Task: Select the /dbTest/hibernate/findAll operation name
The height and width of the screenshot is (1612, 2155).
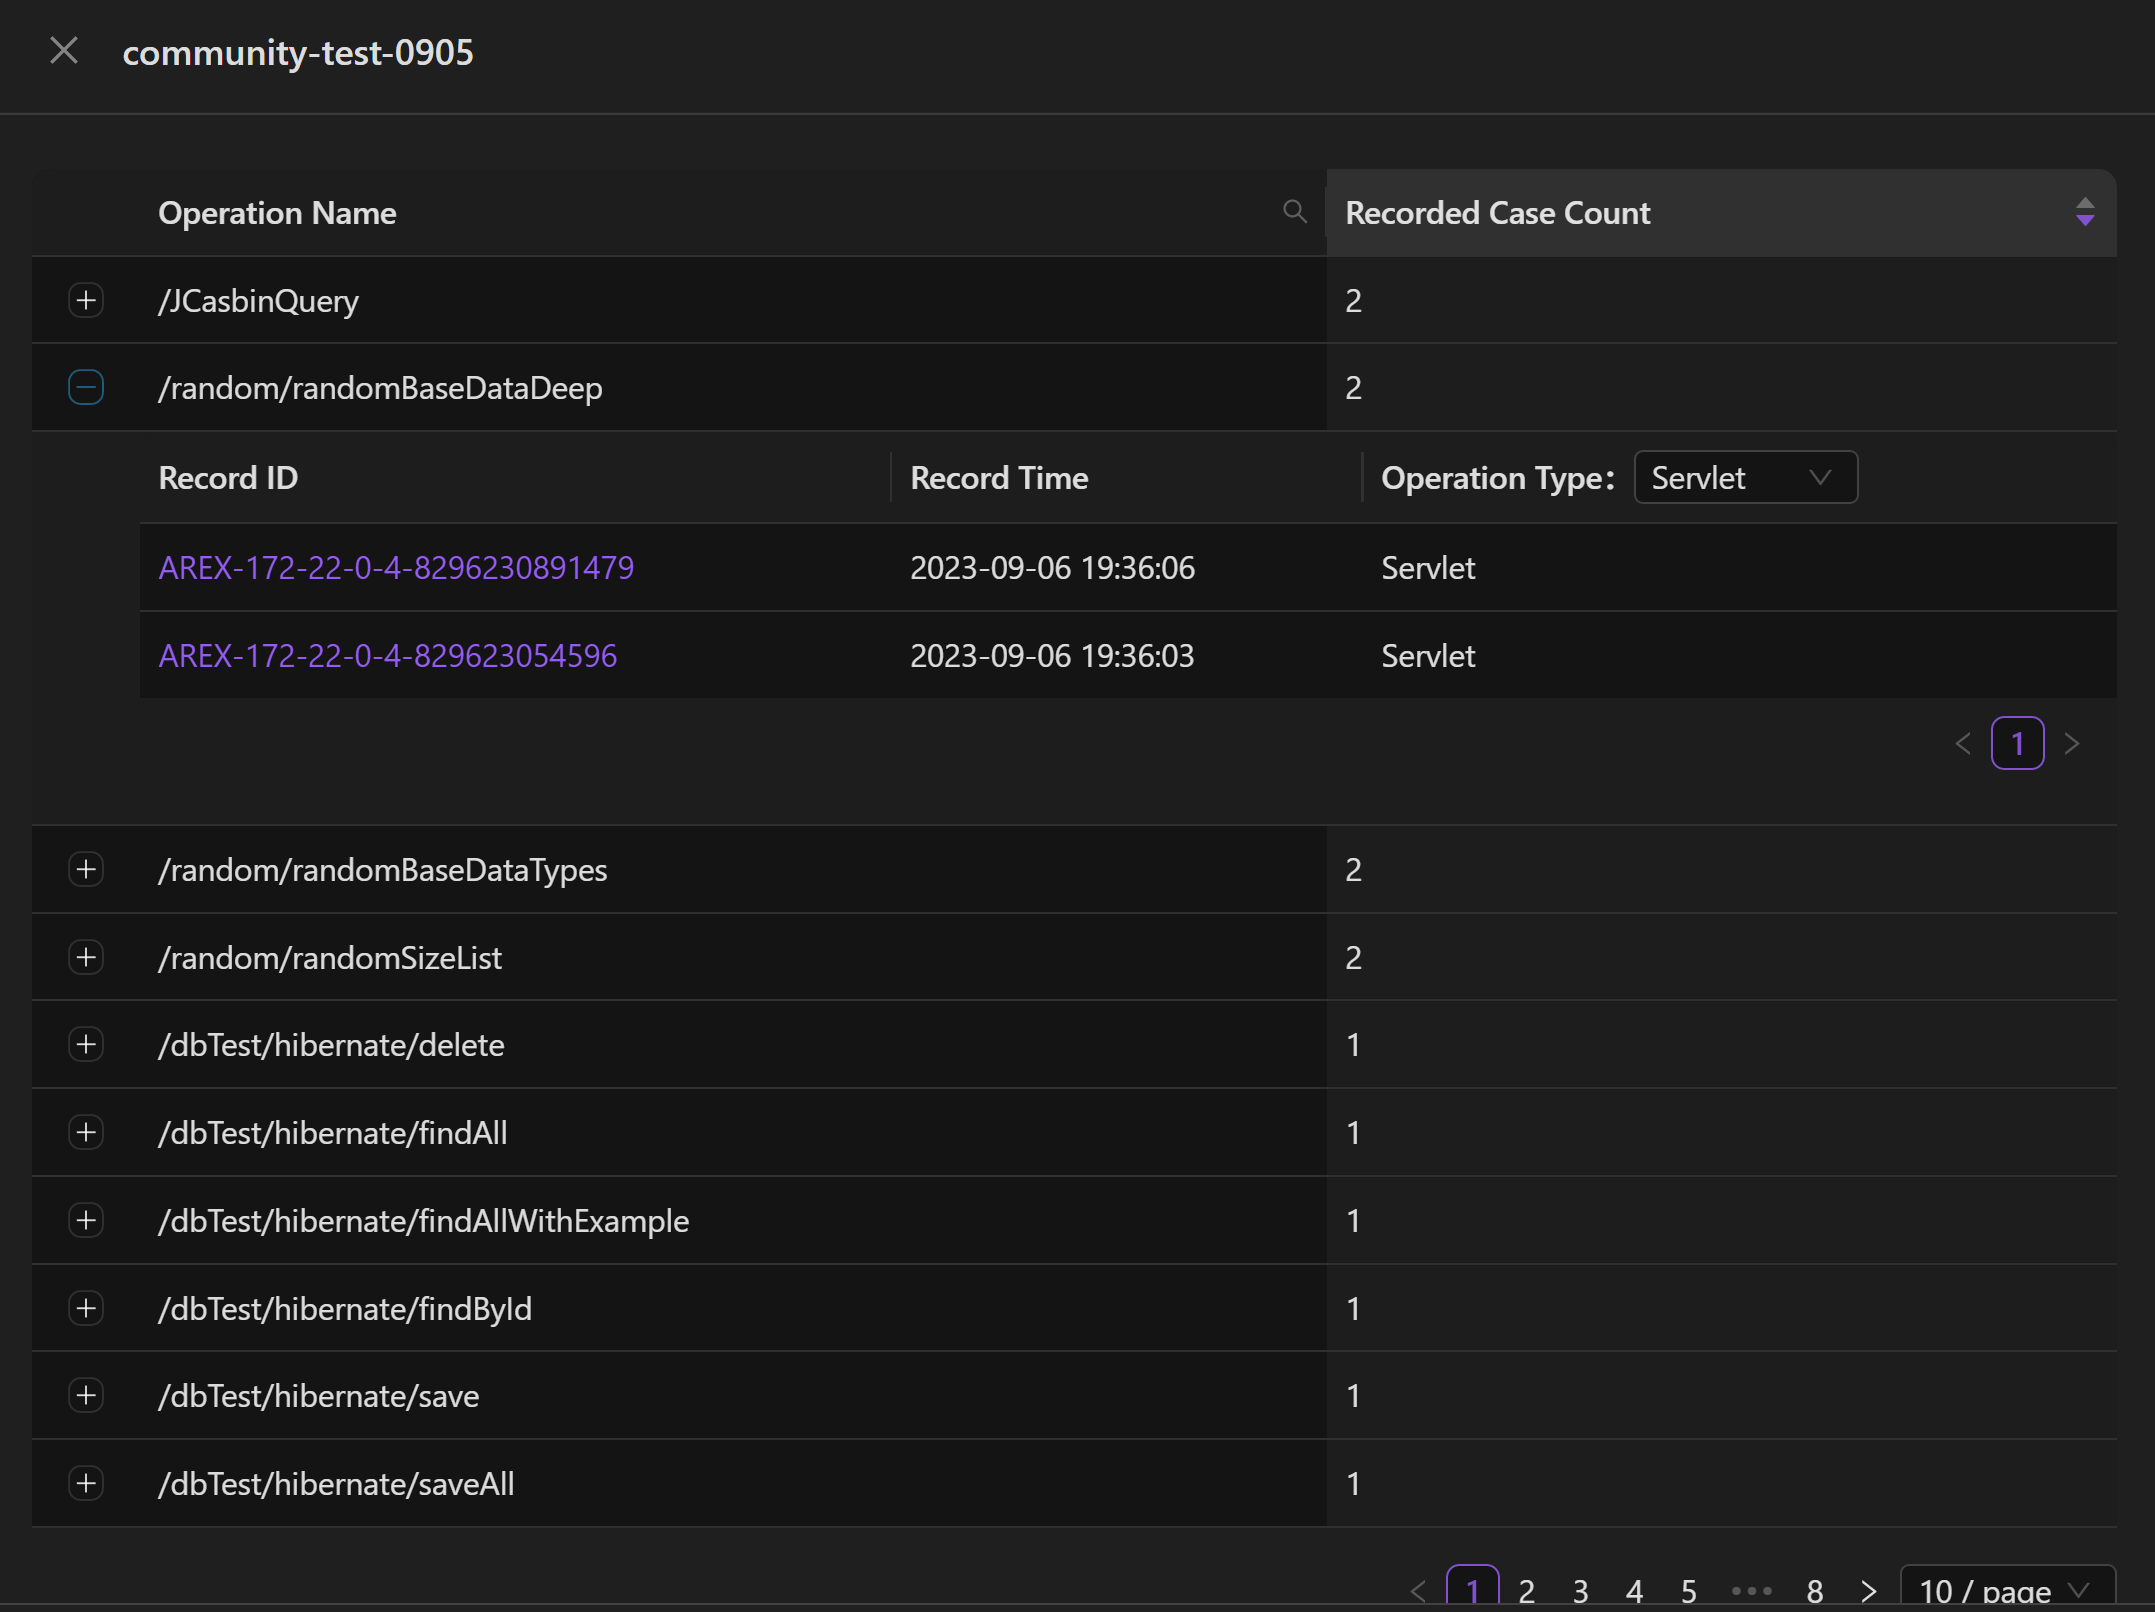Action: [x=332, y=1133]
